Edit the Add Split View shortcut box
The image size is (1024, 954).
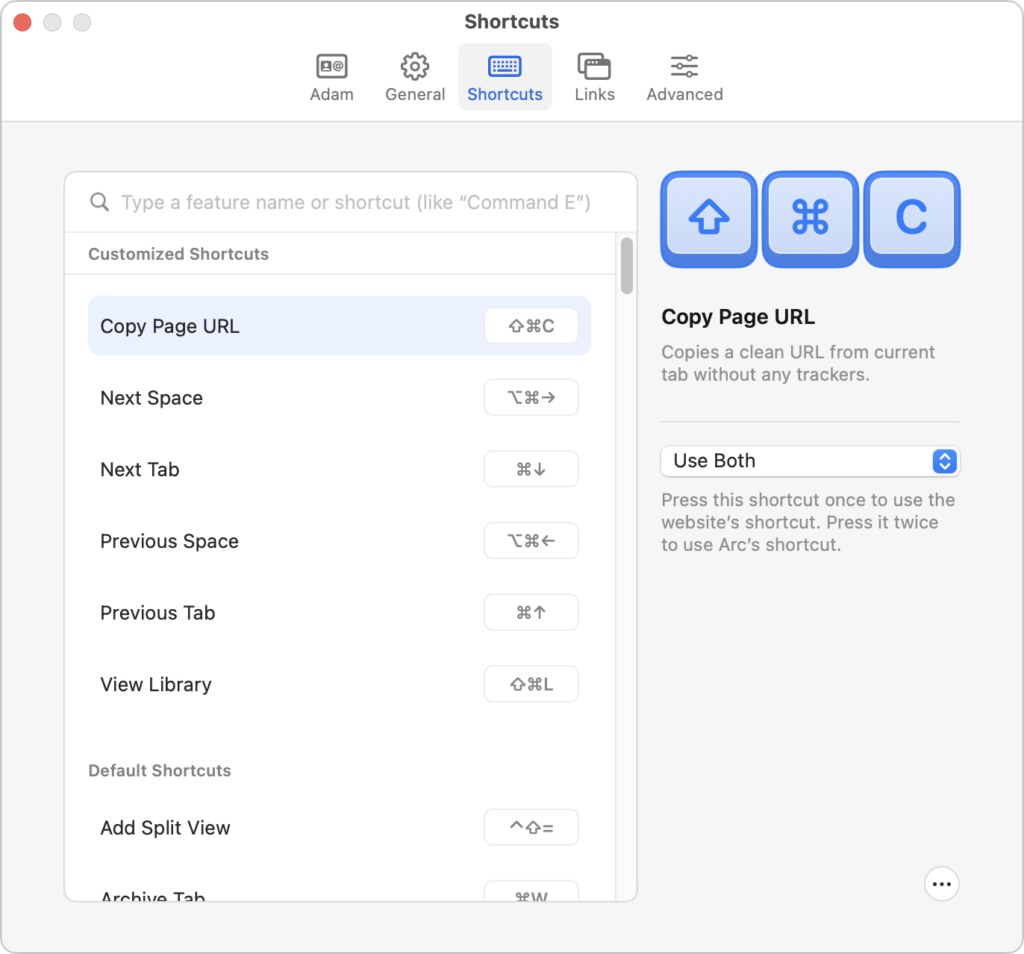(x=531, y=827)
